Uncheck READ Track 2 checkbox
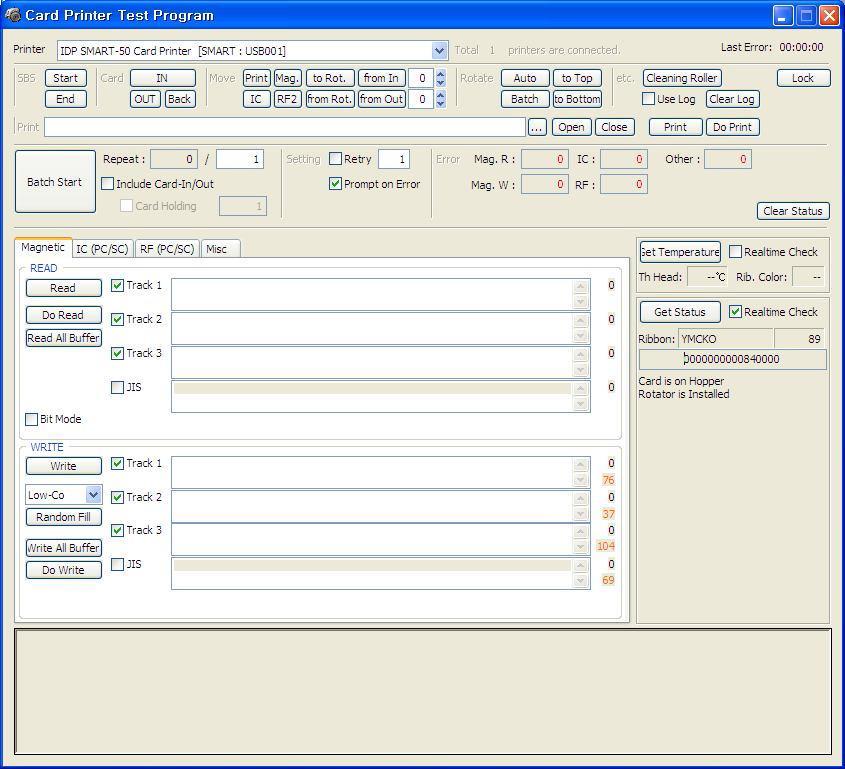The height and width of the screenshot is (769, 845). (x=117, y=319)
